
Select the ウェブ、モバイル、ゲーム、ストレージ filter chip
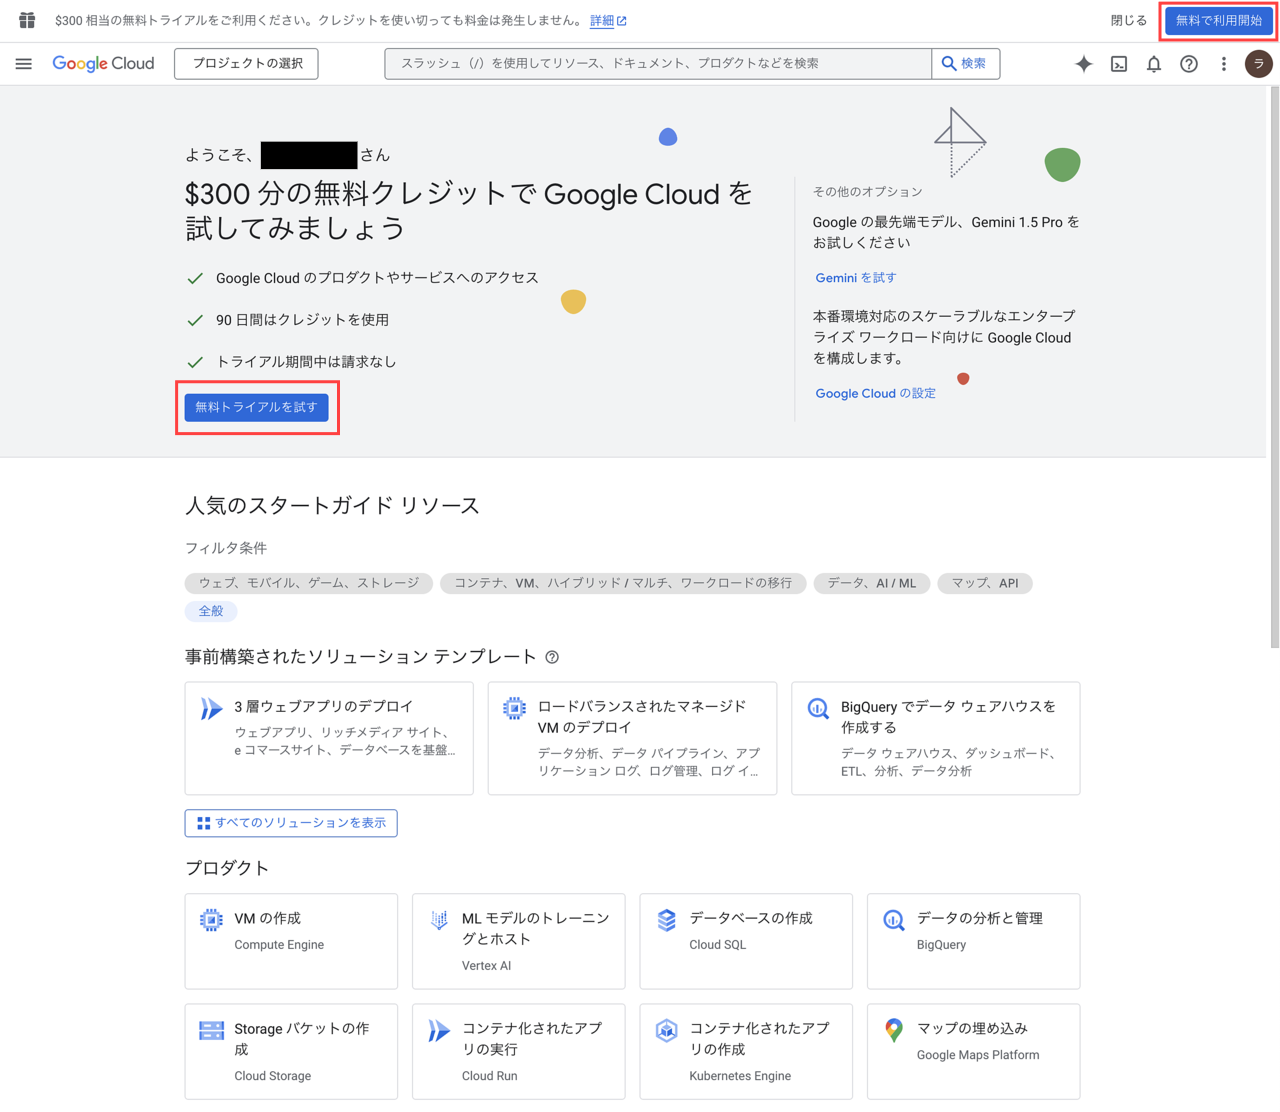pos(309,583)
